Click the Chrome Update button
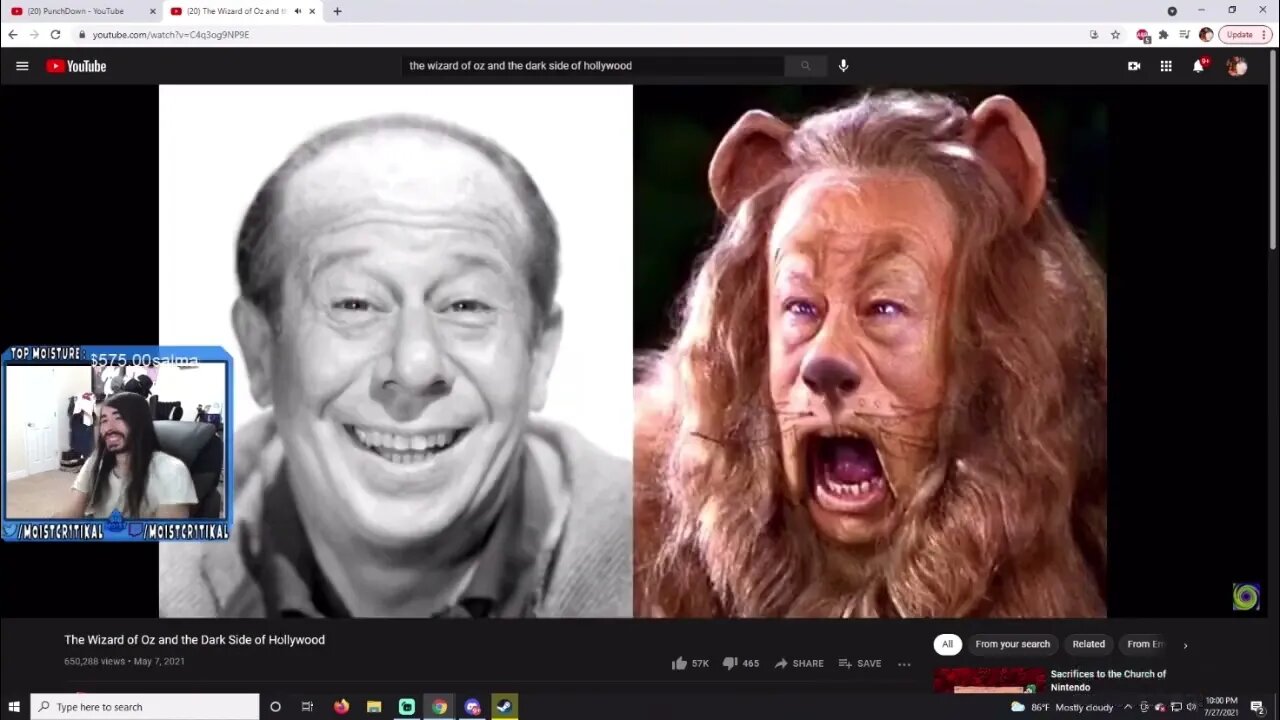 (1245, 34)
